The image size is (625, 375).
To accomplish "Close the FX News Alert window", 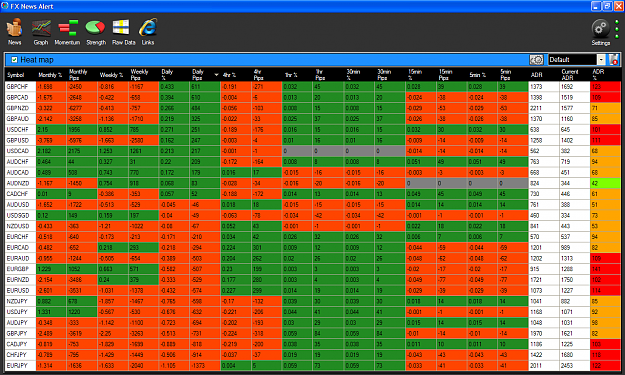I will click(x=619, y=6).
